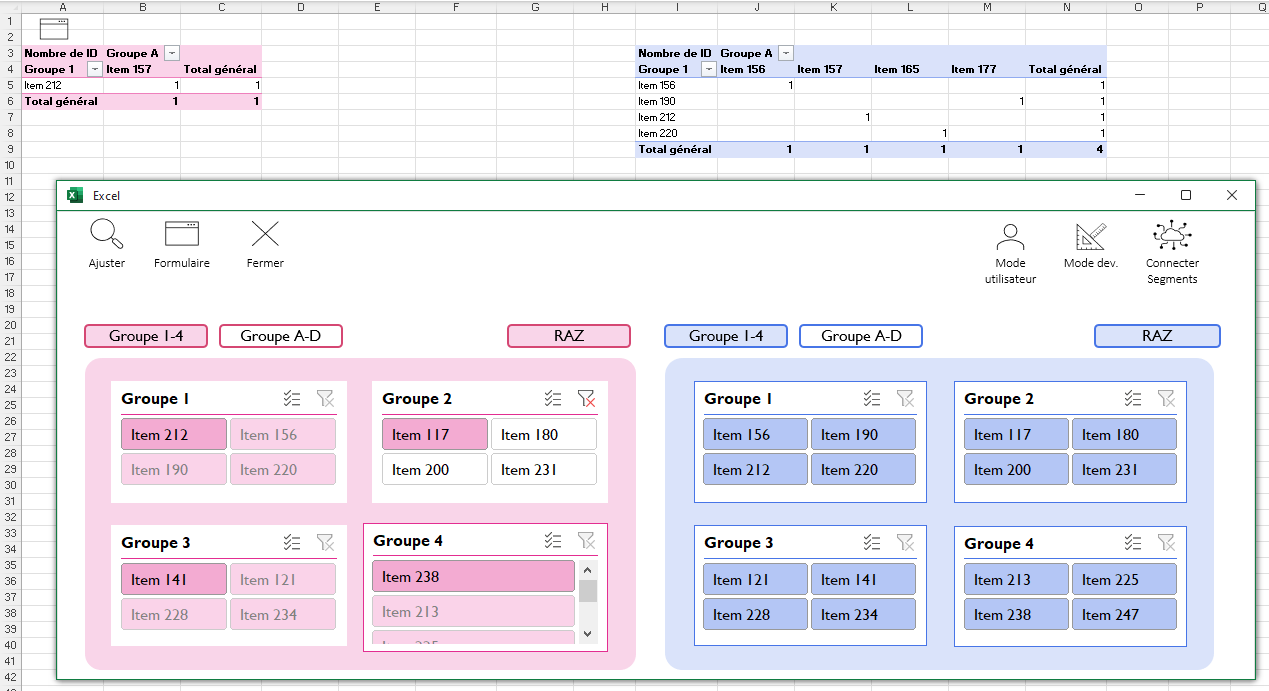1269x691 pixels.
Task: Select the blue Groupe A-D tab button
Action: 861,336
